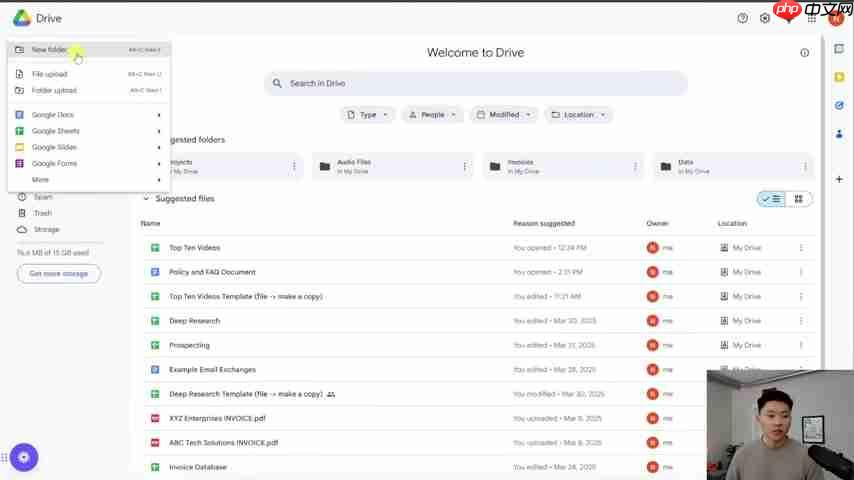Expand the Google Slides submenu arrow
This screenshot has width=854, height=480.
(159, 148)
